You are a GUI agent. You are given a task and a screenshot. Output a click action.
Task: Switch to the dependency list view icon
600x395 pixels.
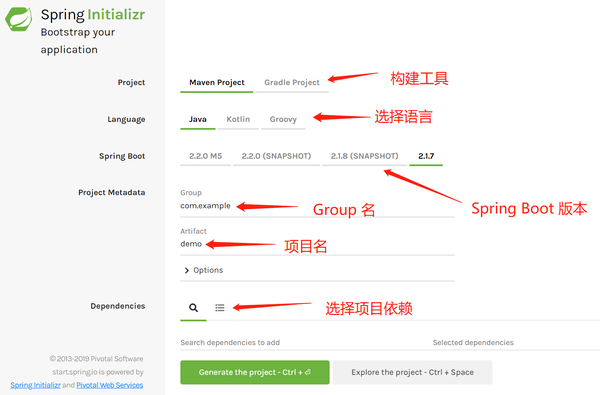click(220, 307)
